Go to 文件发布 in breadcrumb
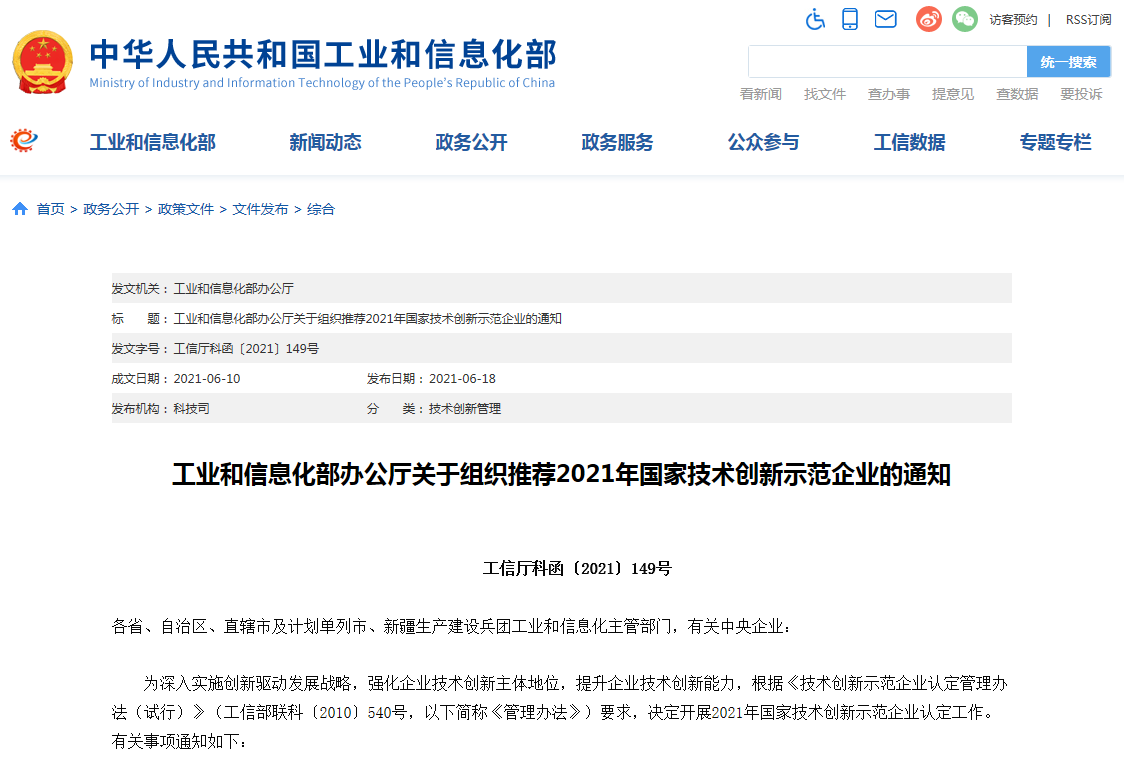The image size is (1124, 766). (260, 209)
